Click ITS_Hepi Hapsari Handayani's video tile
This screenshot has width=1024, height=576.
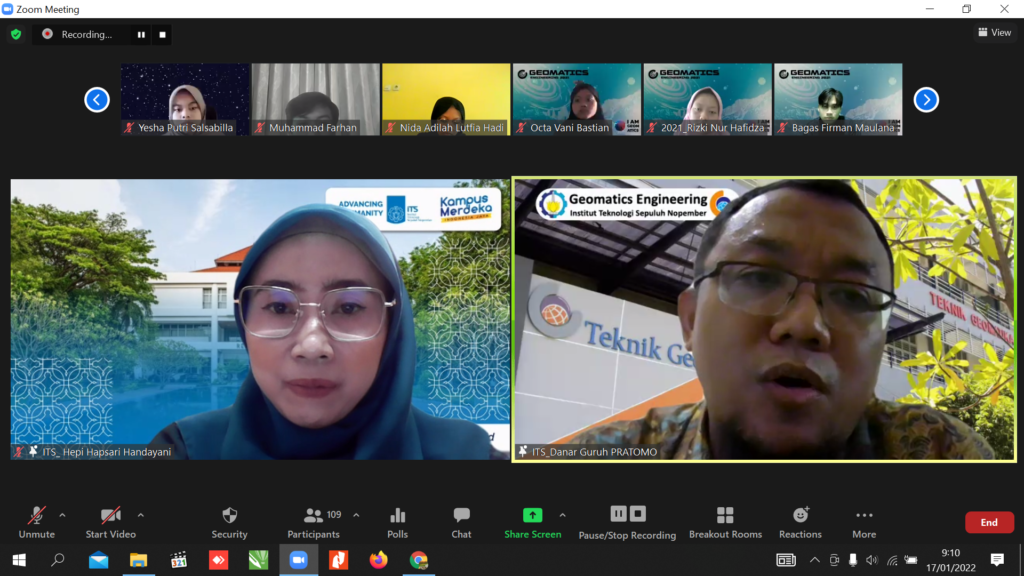260,319
